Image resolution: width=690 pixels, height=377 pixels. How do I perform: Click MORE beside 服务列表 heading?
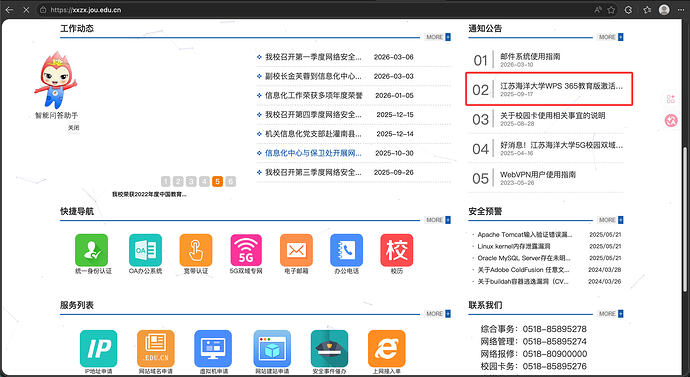(x=438, y=314)
